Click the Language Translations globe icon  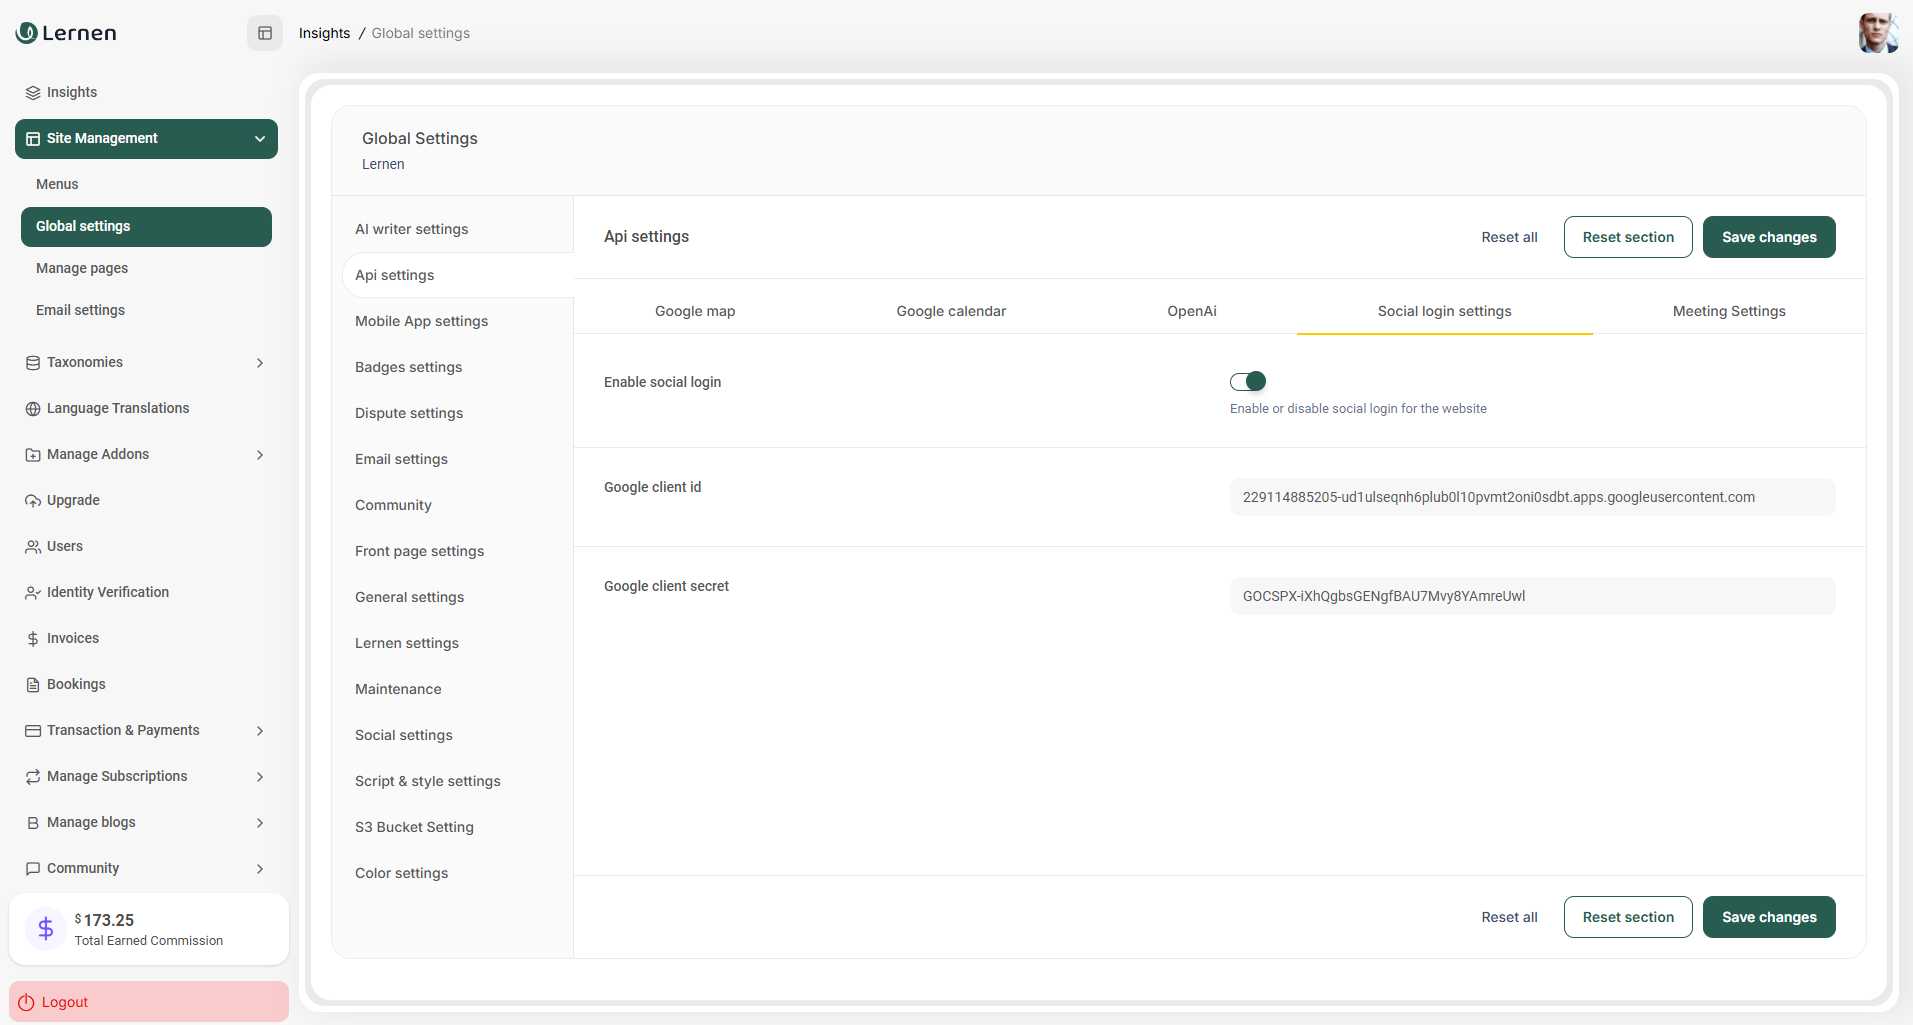coord(32,408)
